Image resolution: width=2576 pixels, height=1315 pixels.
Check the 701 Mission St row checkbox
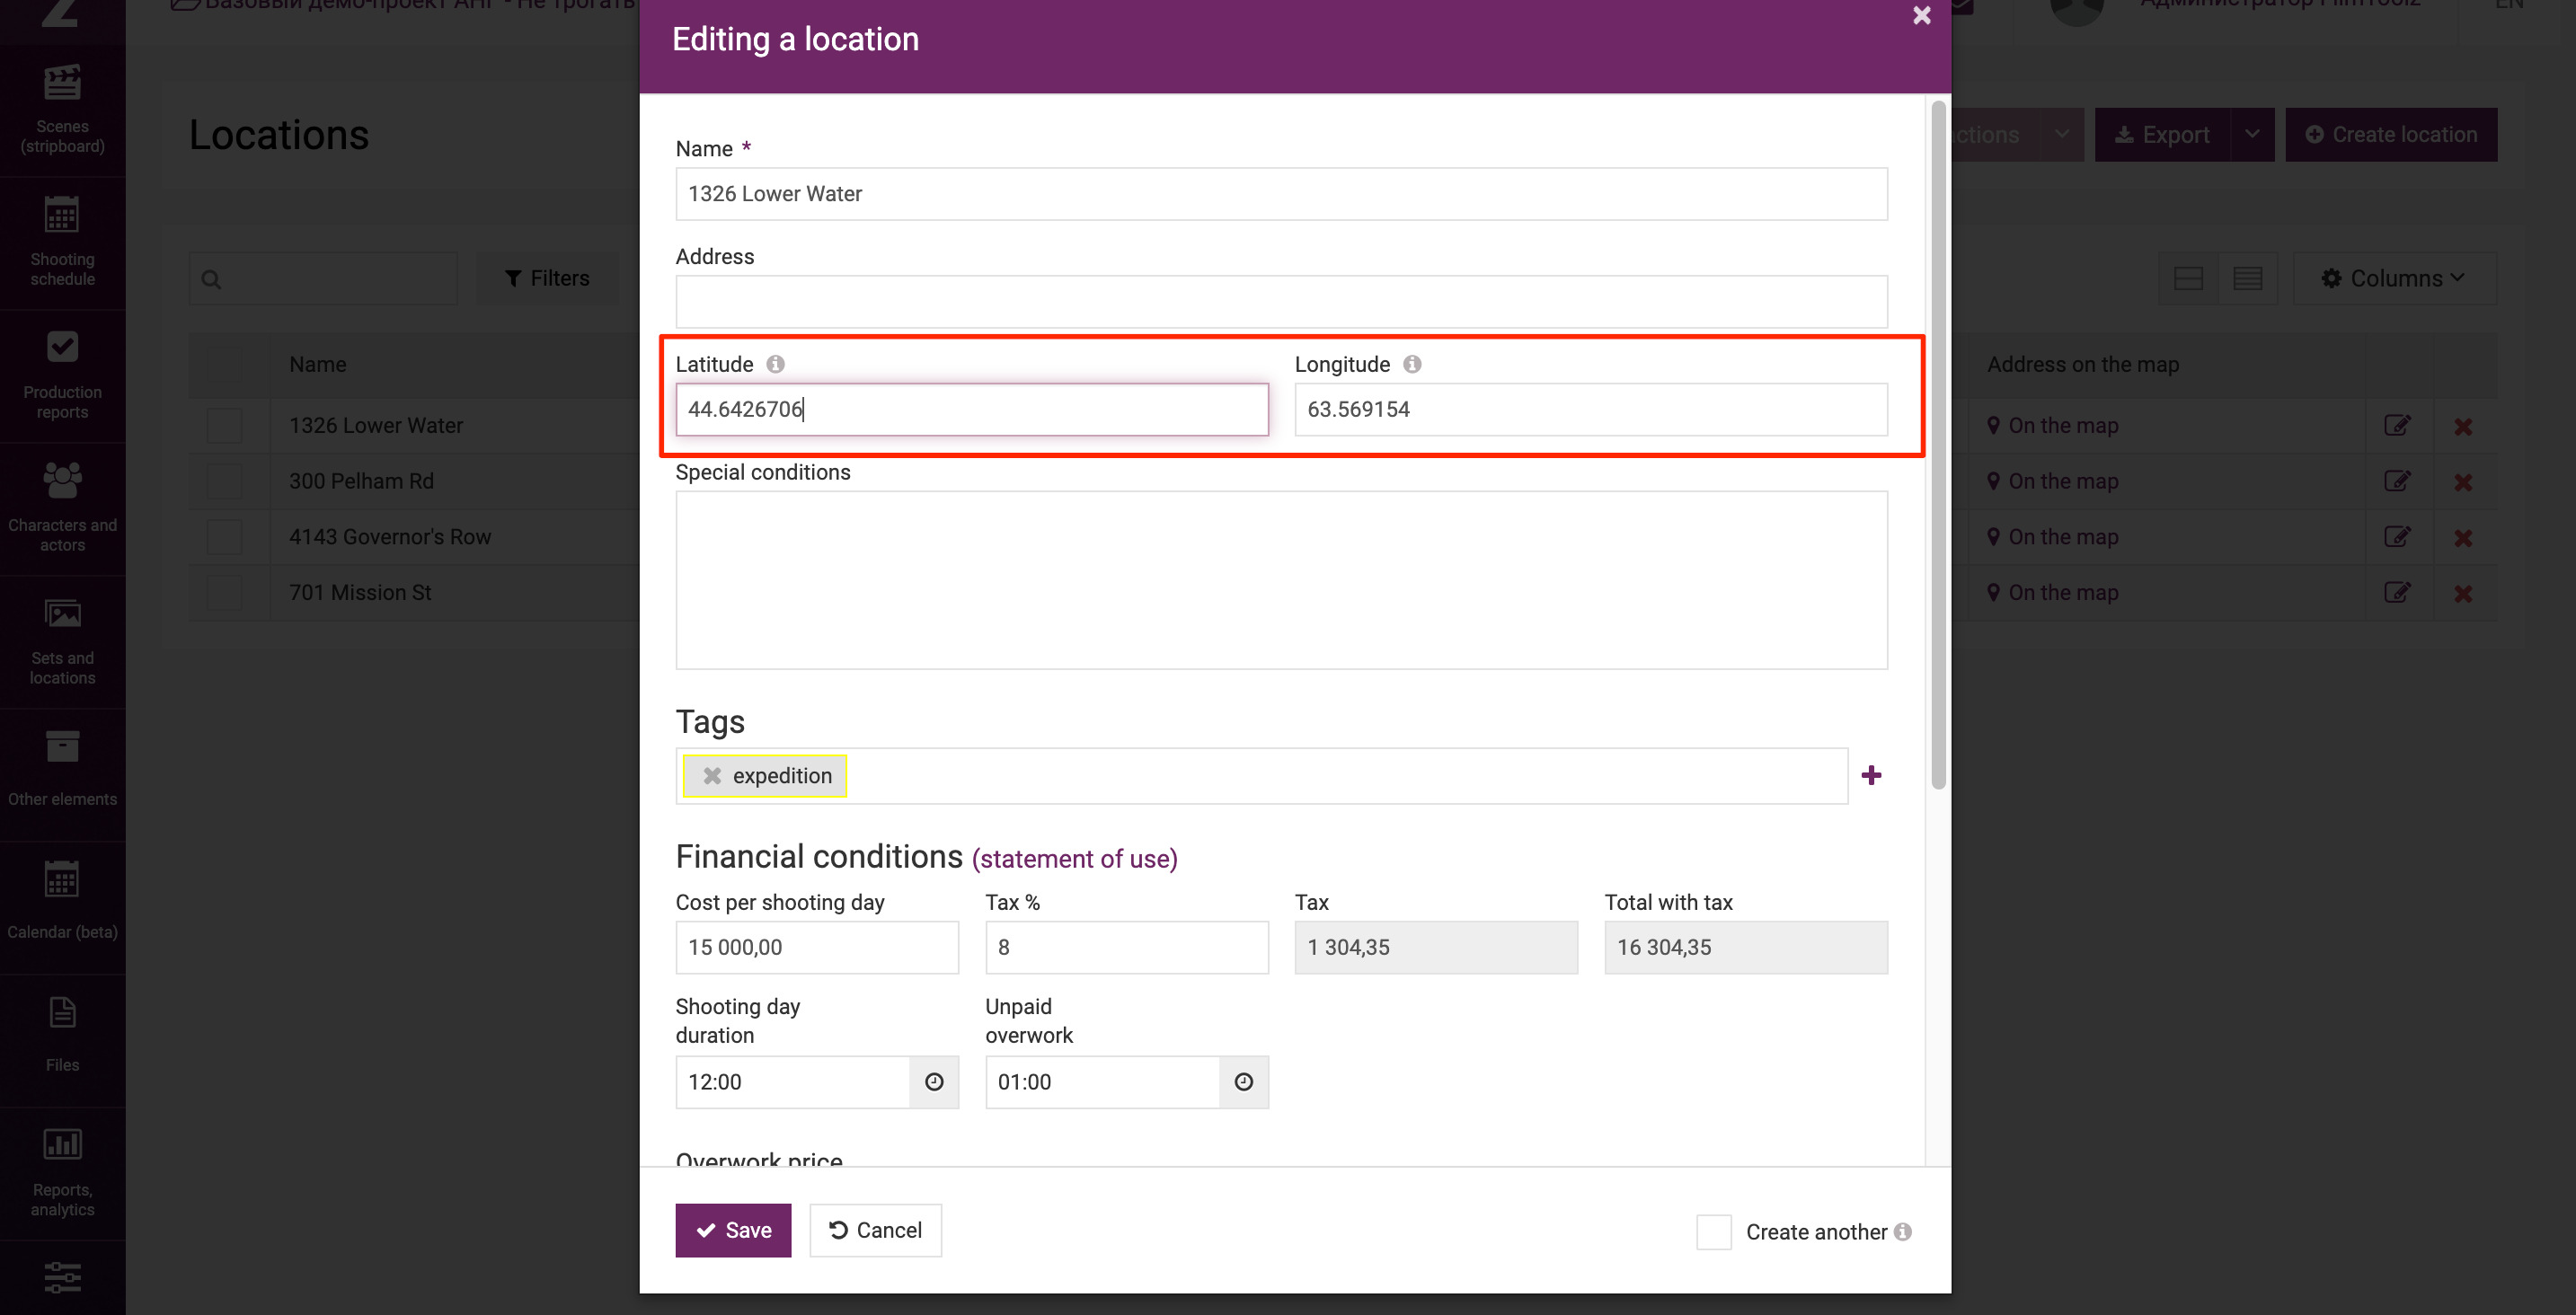[x=224, y=593]
